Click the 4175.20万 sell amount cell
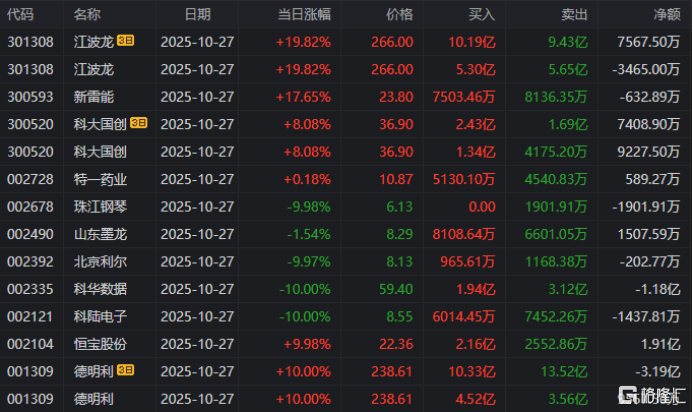Viewport: 693px width, 412px height. tap(556, 152)
